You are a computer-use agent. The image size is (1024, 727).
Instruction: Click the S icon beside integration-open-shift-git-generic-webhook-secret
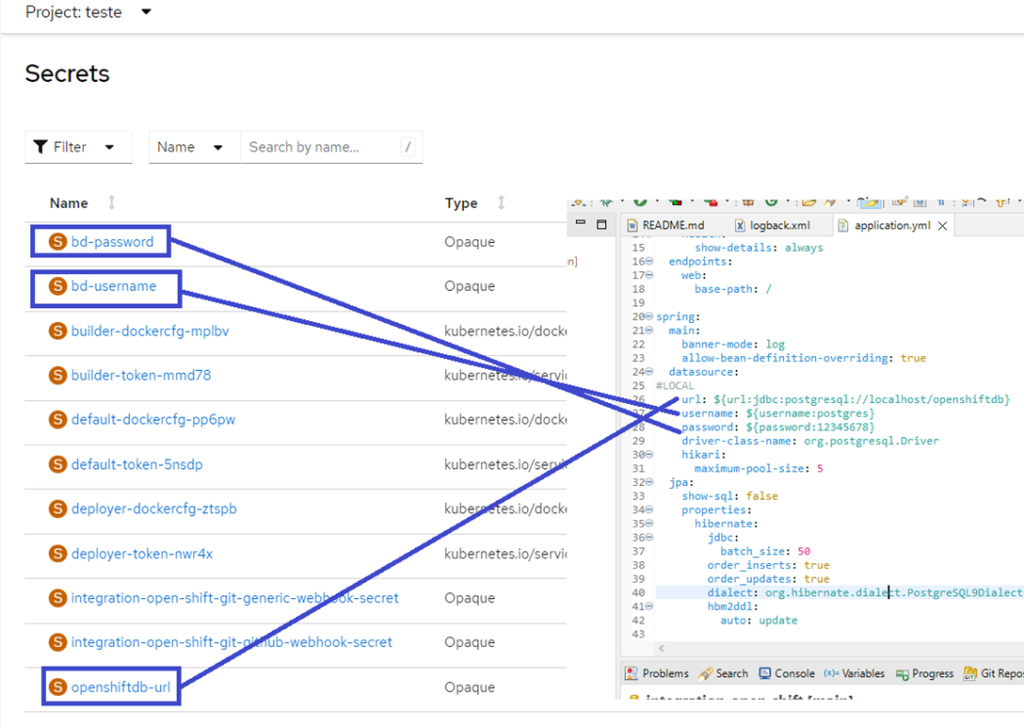coord(57,598)
